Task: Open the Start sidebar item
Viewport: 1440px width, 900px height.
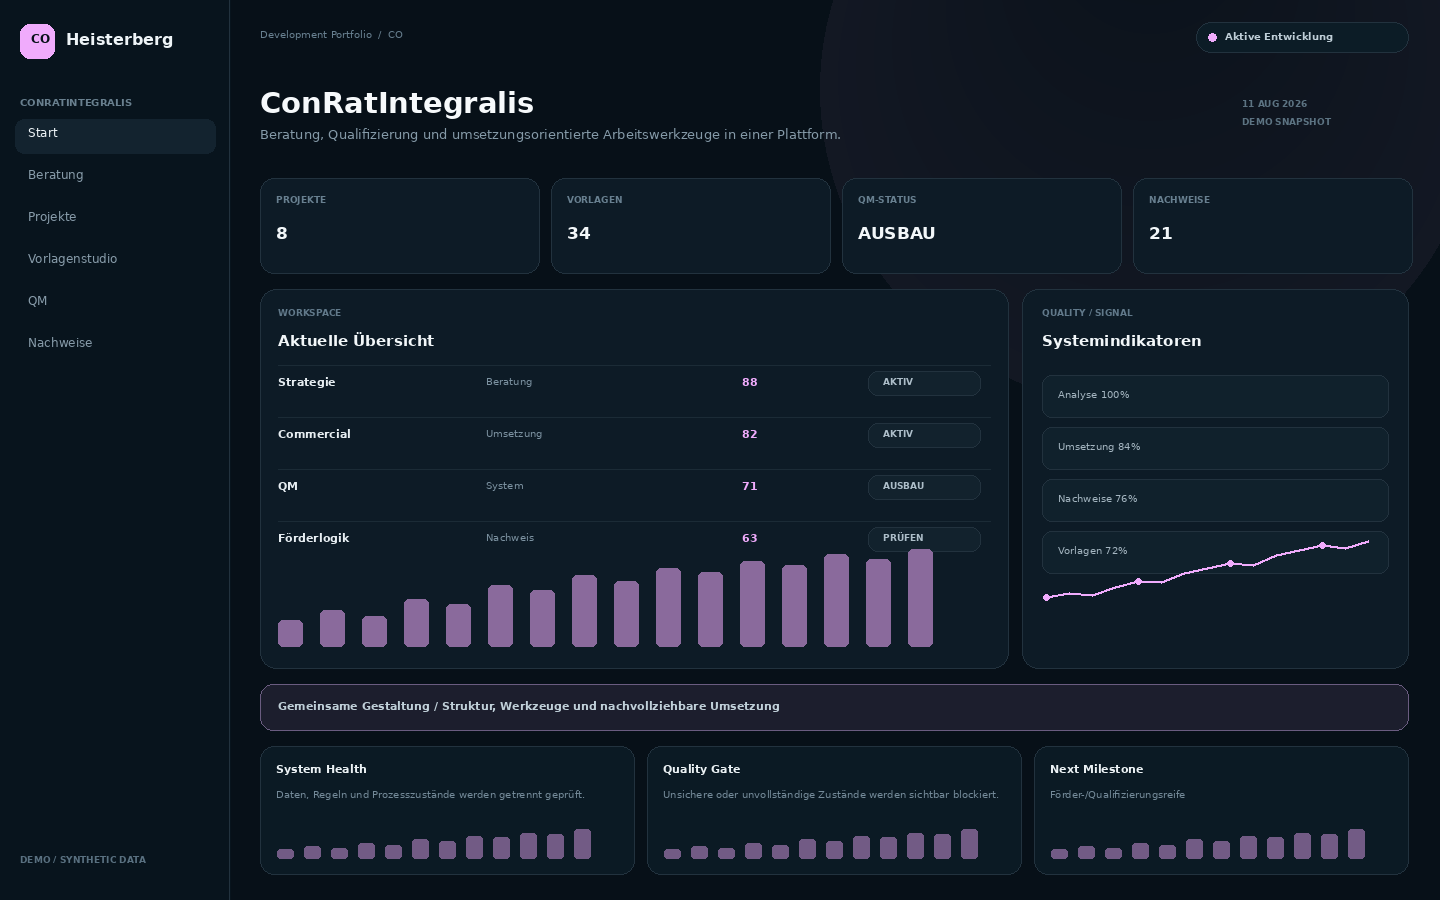Action: [115, 136]
